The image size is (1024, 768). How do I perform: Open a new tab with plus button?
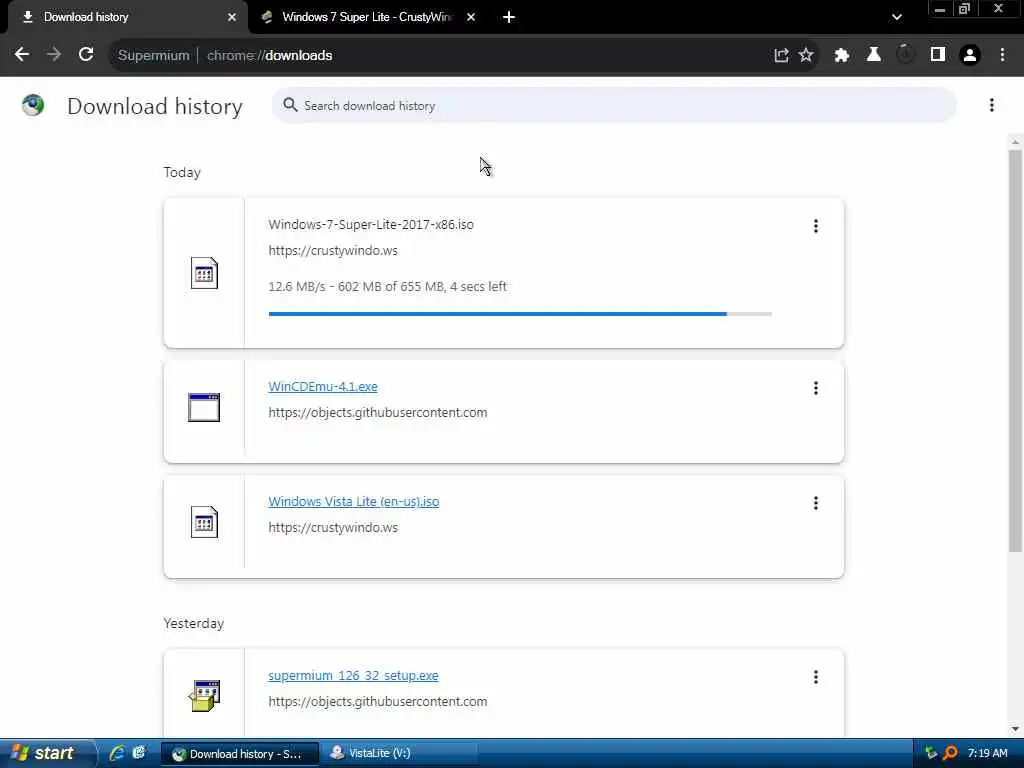click(x=509, y=17)
